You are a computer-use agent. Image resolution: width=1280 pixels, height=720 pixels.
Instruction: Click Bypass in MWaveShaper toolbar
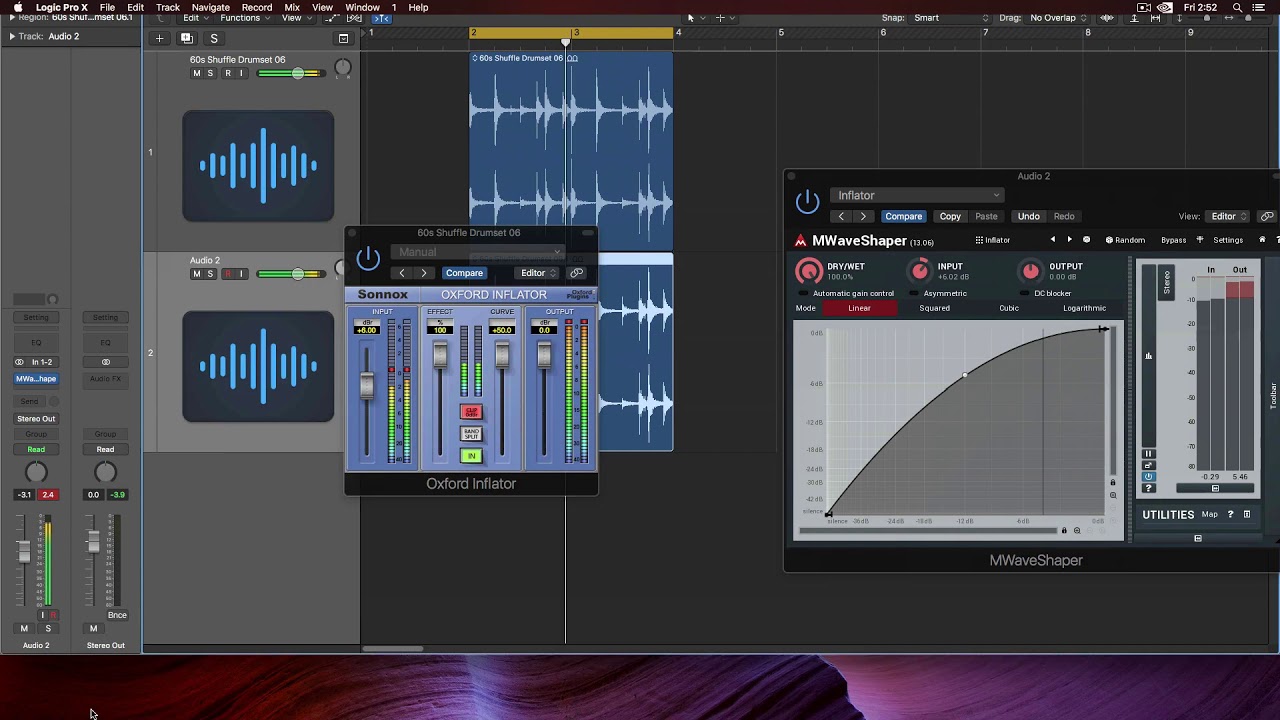click(x=1174, y=240)
